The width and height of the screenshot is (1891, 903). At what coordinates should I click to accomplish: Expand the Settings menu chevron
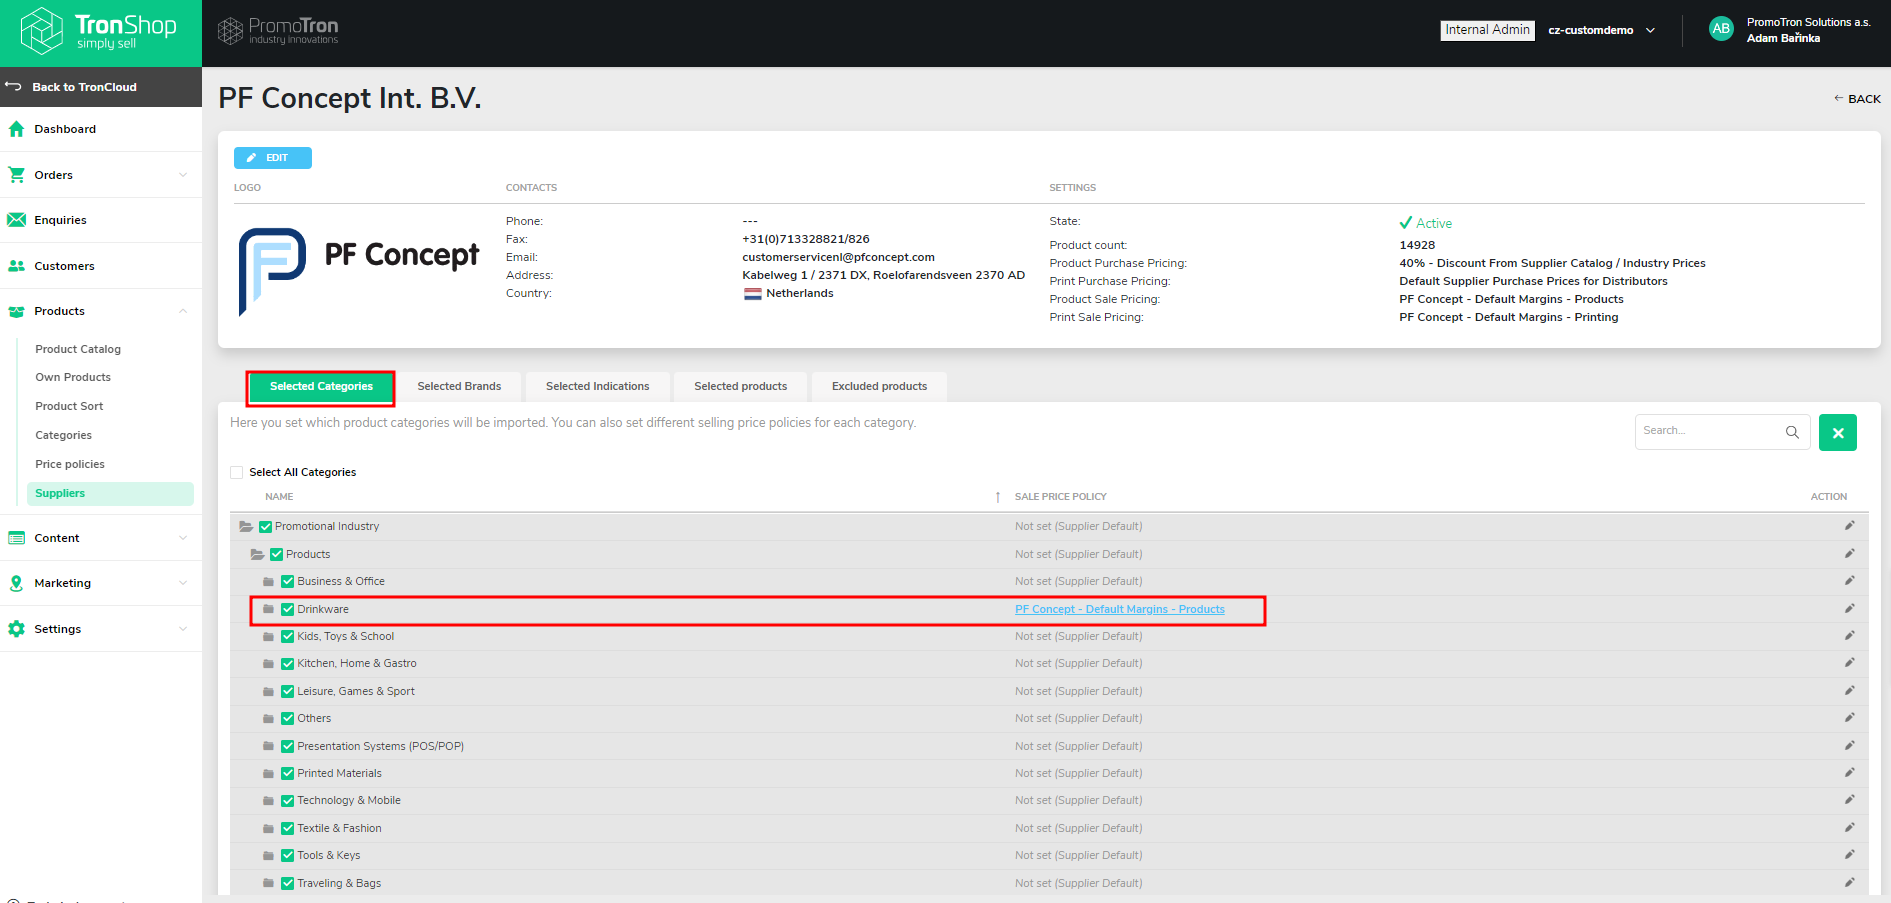click(183, 629)
